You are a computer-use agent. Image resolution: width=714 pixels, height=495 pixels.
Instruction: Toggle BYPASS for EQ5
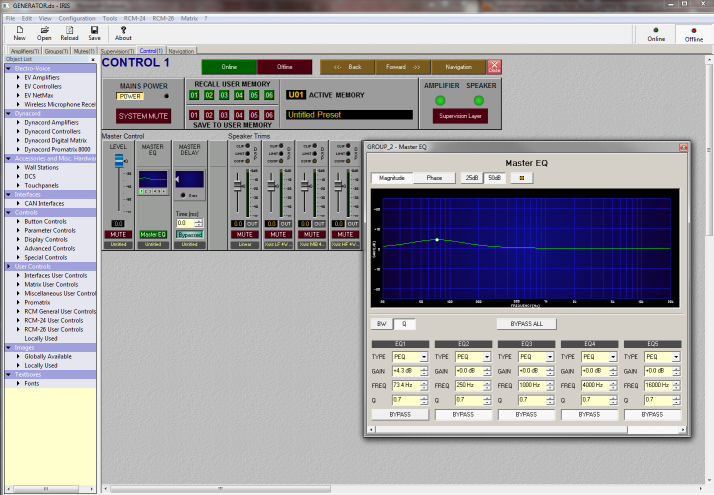[x=653, y=414]
